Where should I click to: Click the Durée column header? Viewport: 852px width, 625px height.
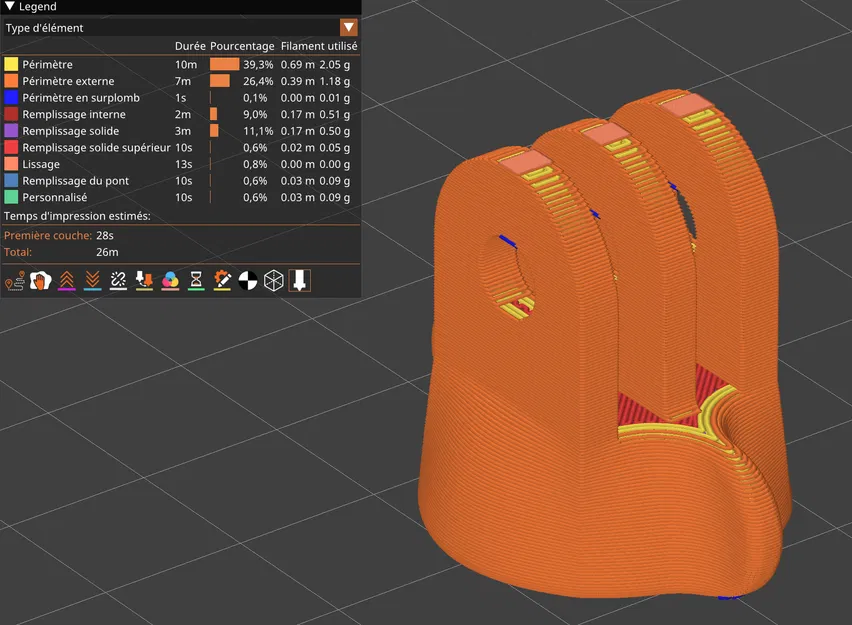[190, 46]
